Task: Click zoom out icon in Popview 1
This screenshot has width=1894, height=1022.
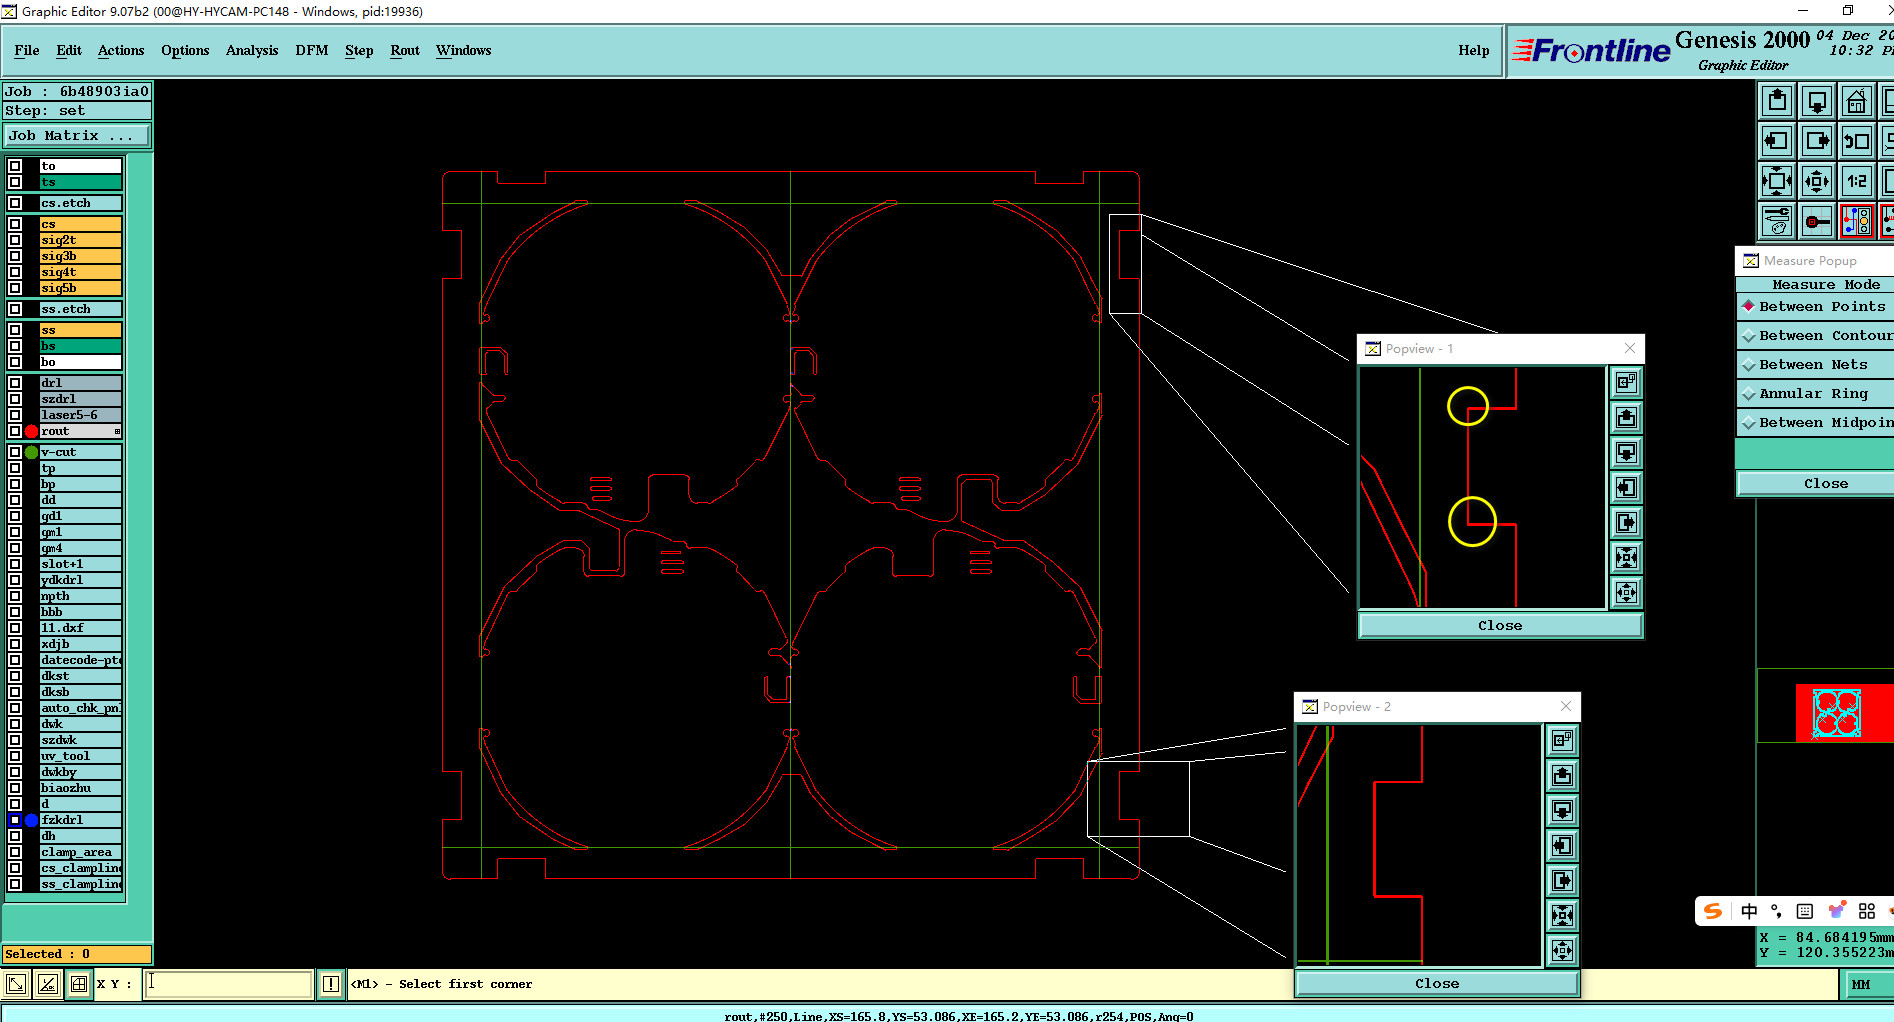Action: click(x=1627, y=592)
